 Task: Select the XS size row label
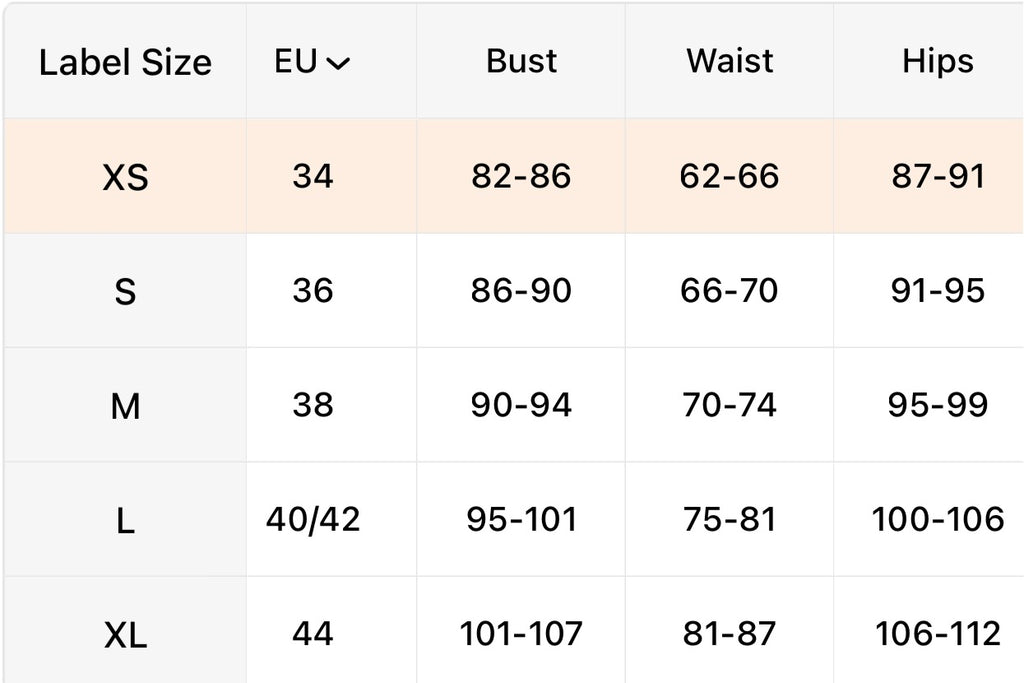125,177
